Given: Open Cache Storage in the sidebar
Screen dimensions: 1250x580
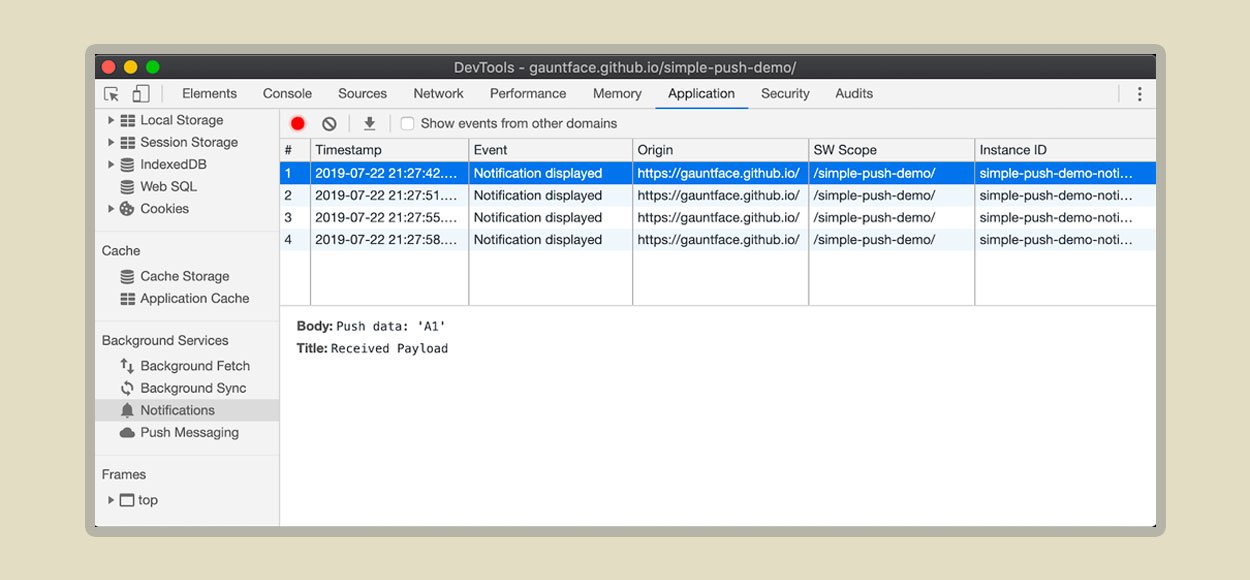Looking at the screenshot, I should (x=185, y=276).
